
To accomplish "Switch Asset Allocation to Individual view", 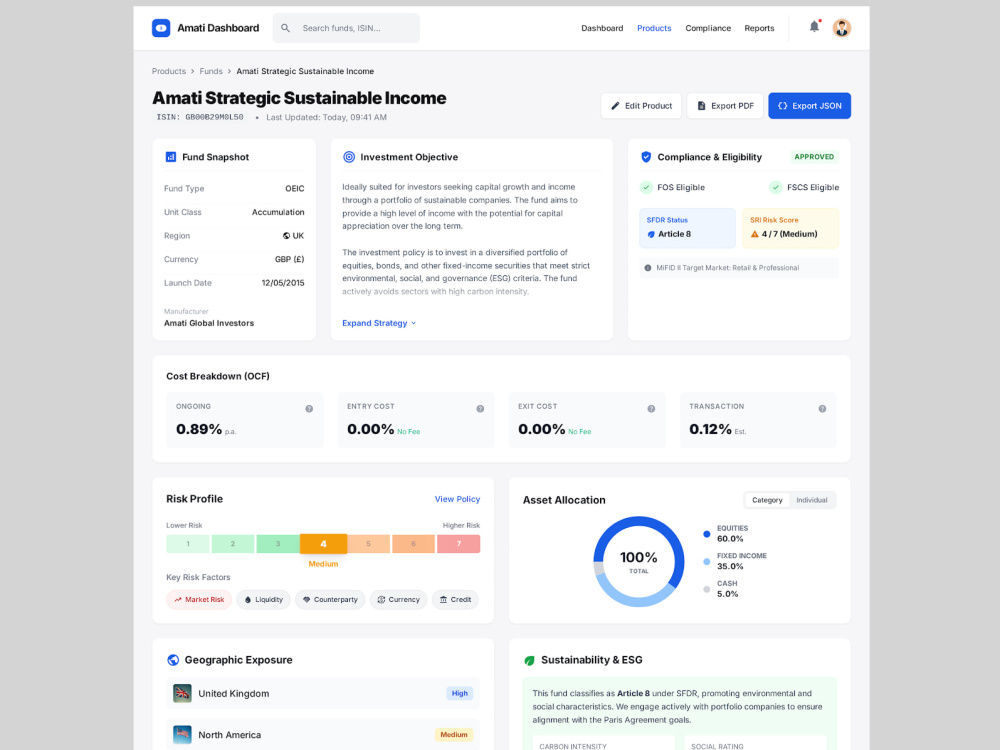I will 812,500.
